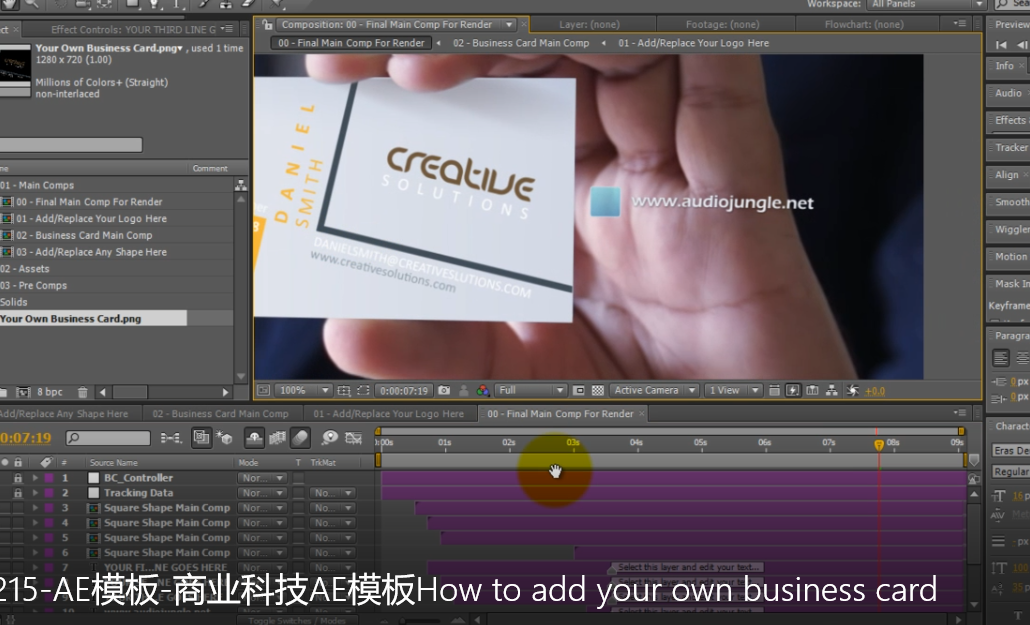Open the timeline panel options menu icon

960,413
